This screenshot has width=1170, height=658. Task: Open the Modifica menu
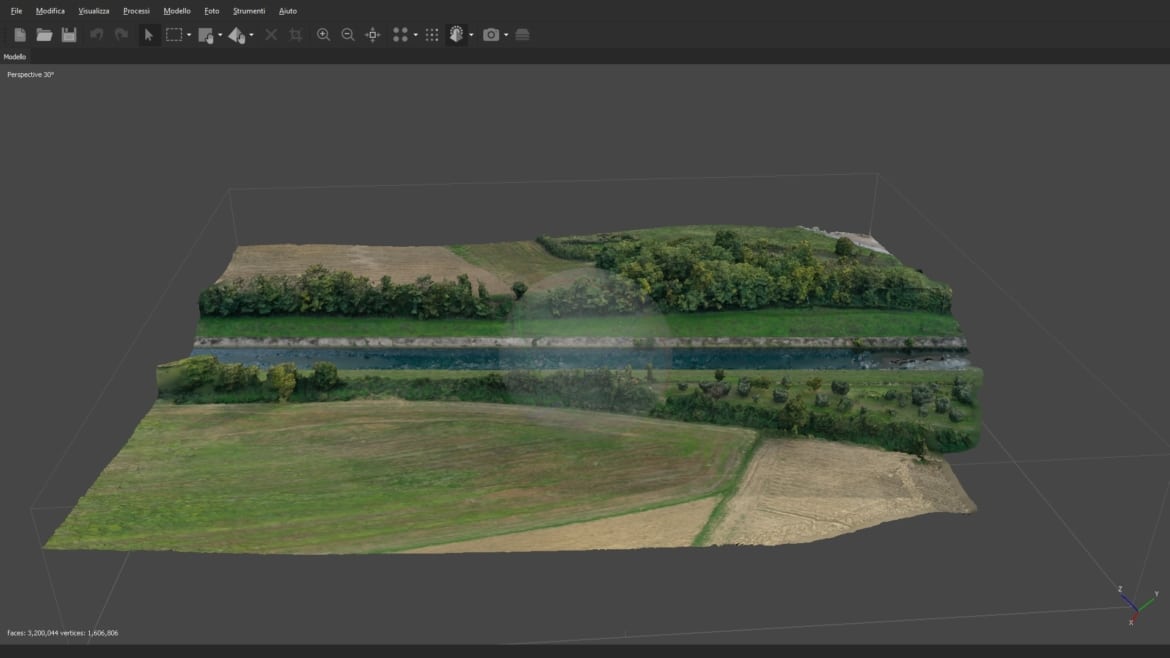click(50, 11)
